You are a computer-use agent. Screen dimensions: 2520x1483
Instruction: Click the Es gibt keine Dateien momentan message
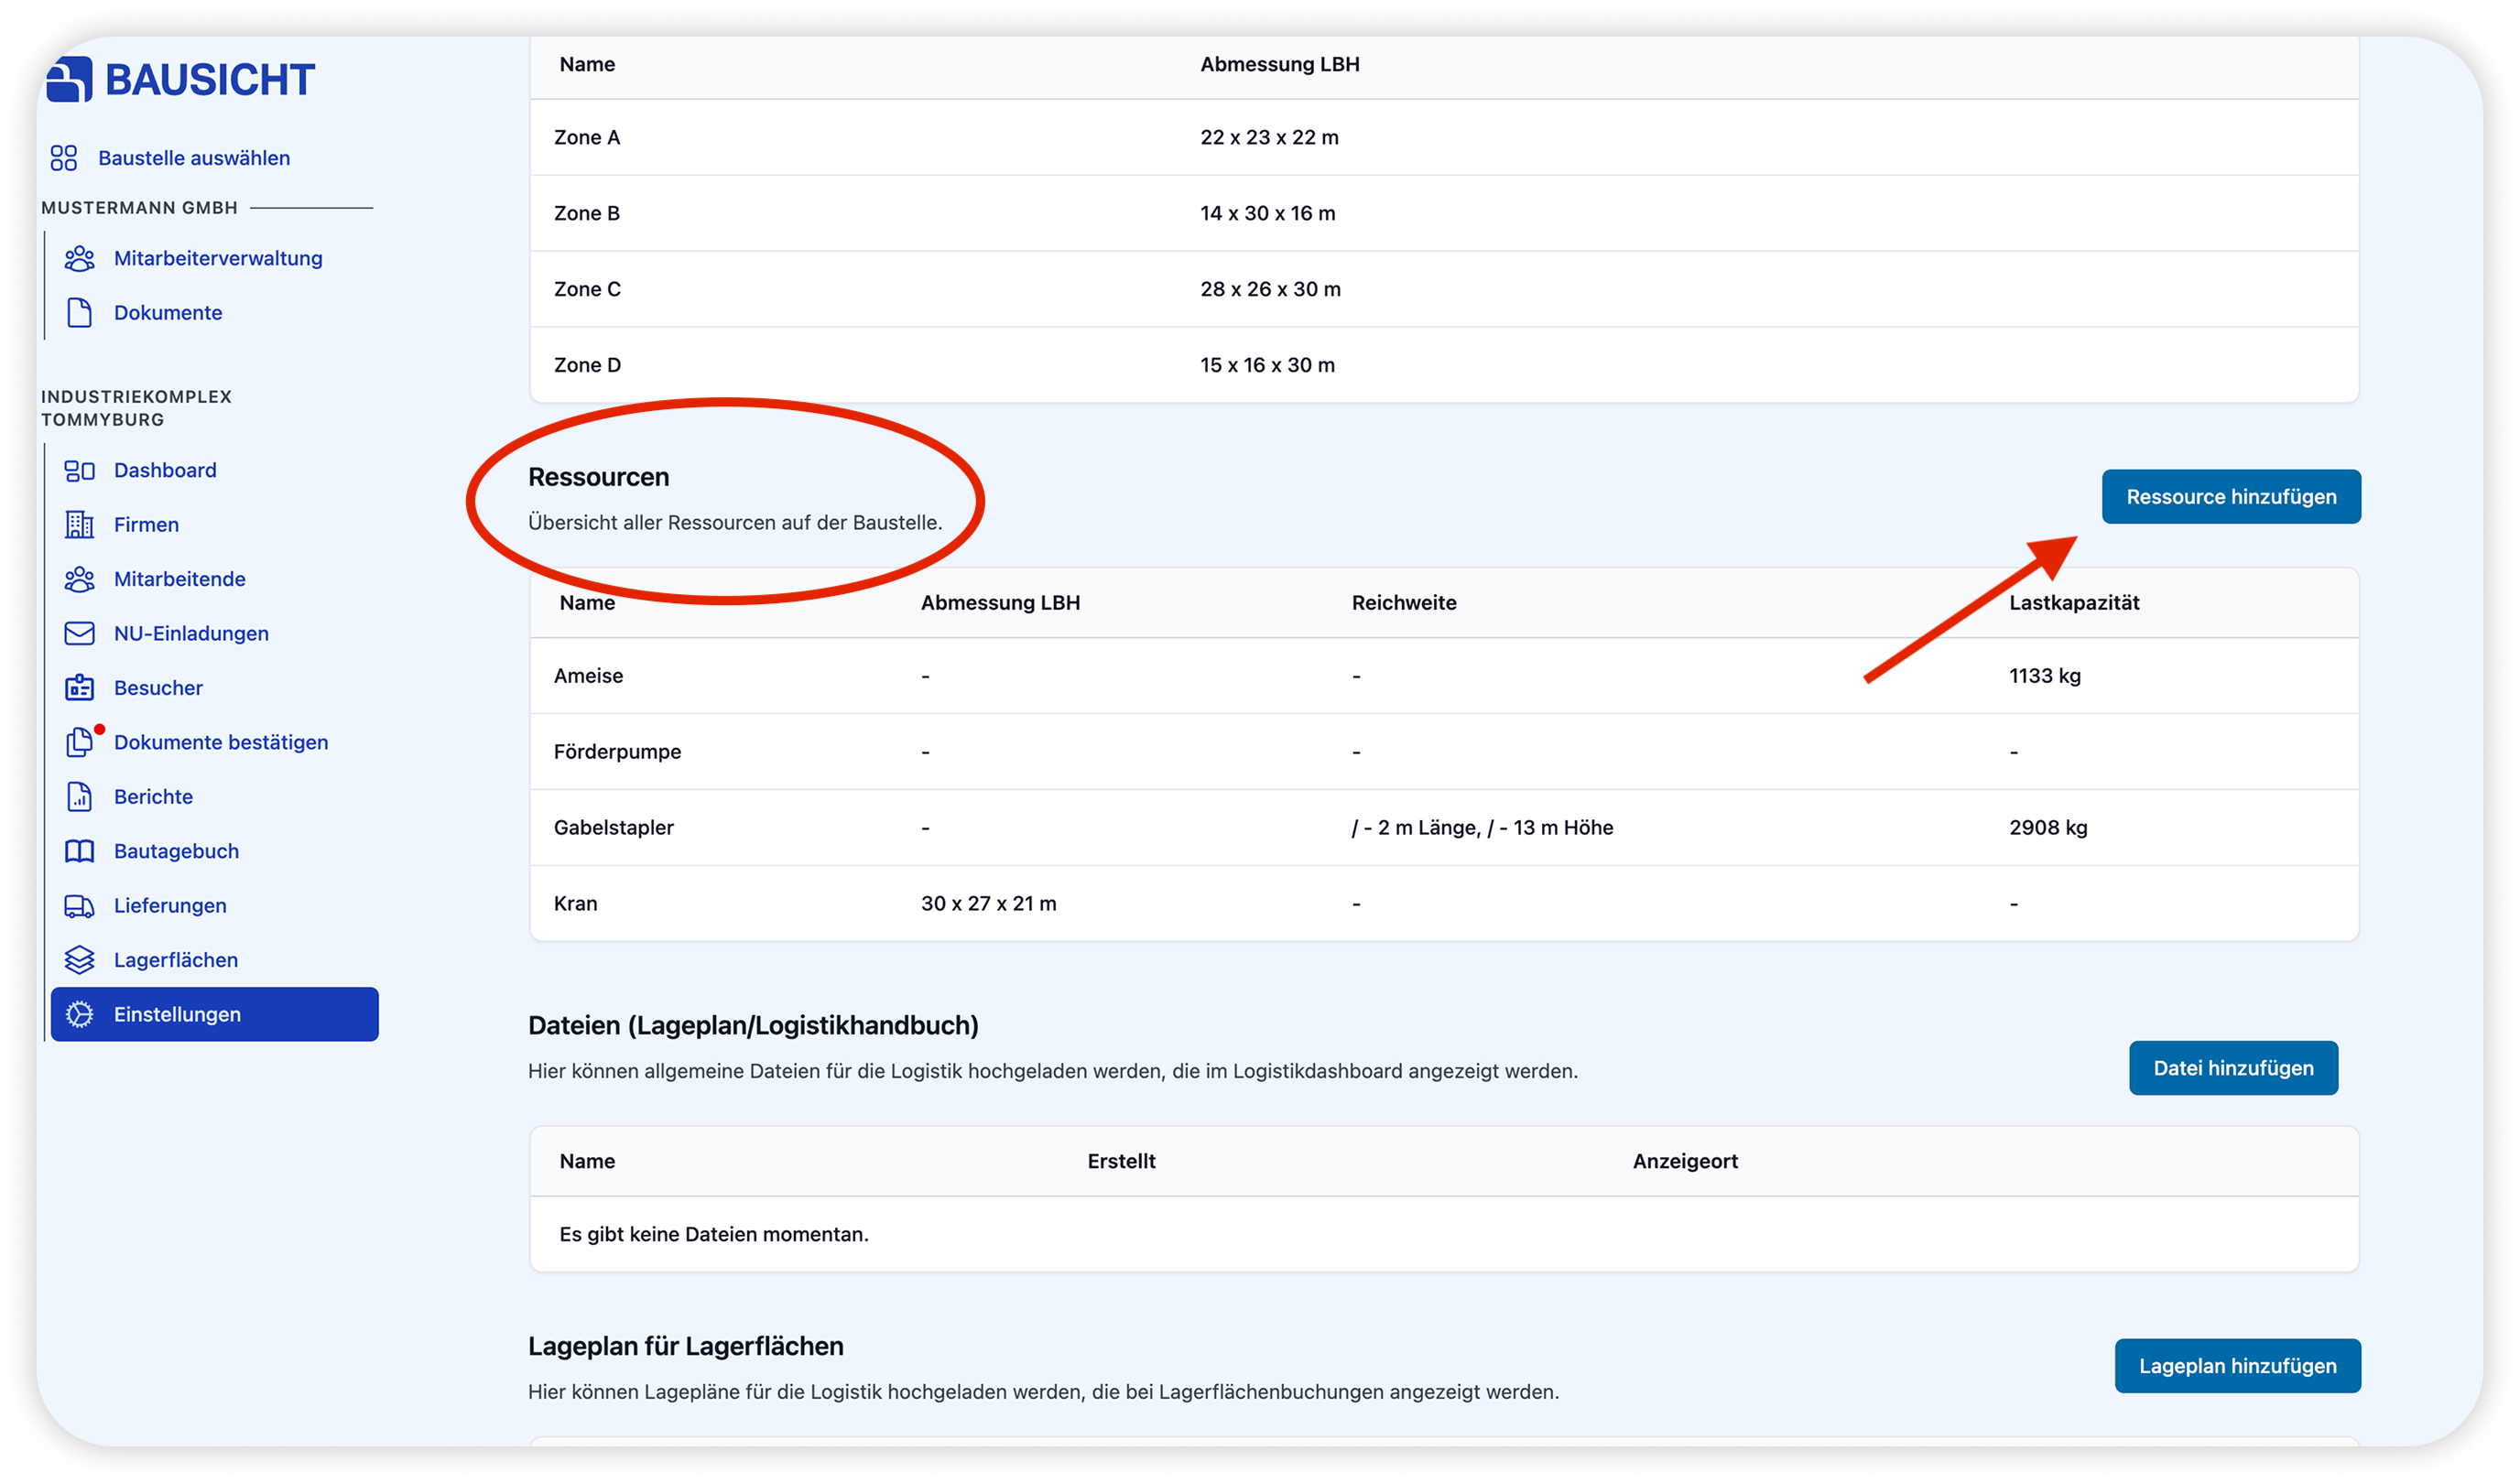(714, 1235)
